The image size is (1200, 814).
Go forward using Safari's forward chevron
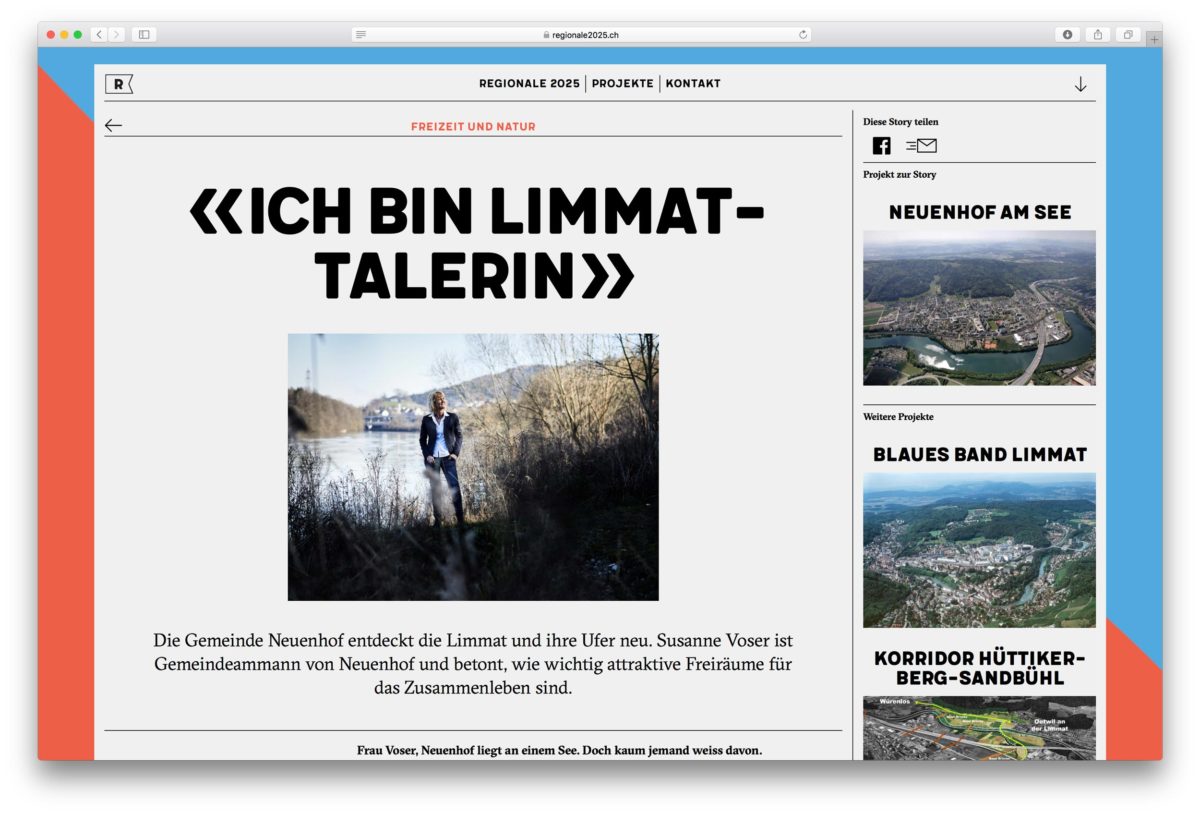click(117, 35)
